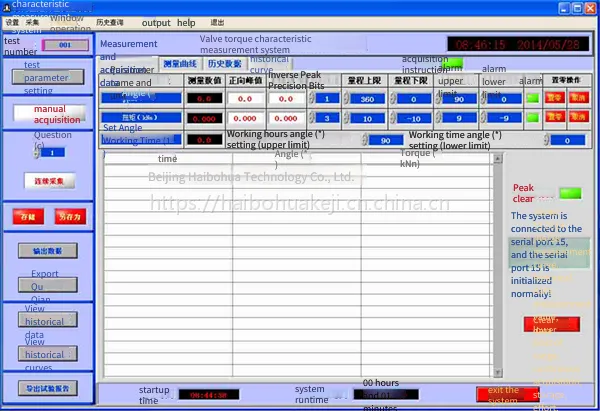Click the startup time display
The height and width of the screenshot is (411, 600).
click(209, 395)
